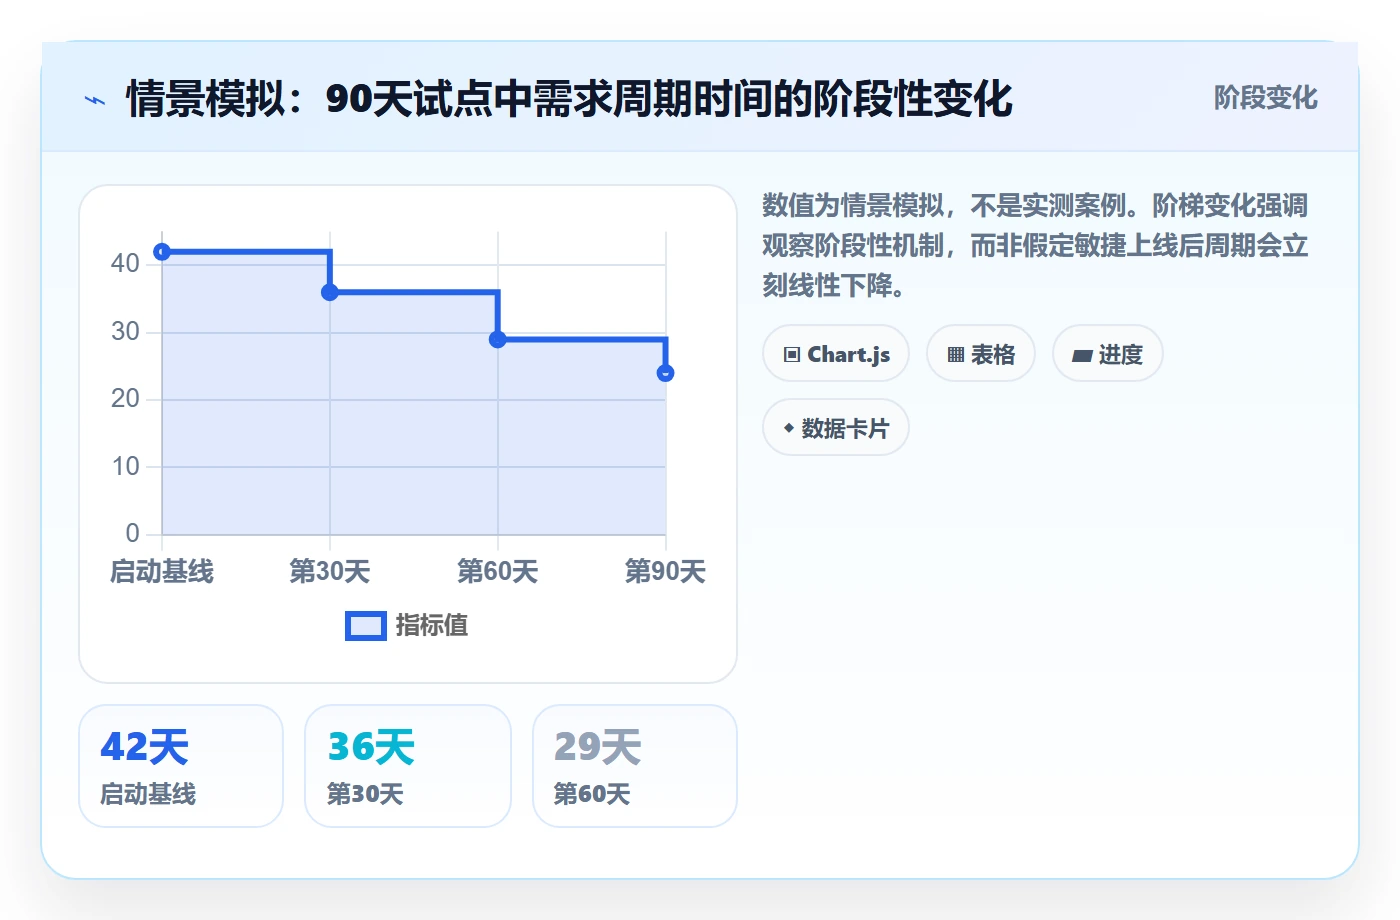1400x920 pixels.
Task: Click the y-axis value 30
Action: (125, 331)
